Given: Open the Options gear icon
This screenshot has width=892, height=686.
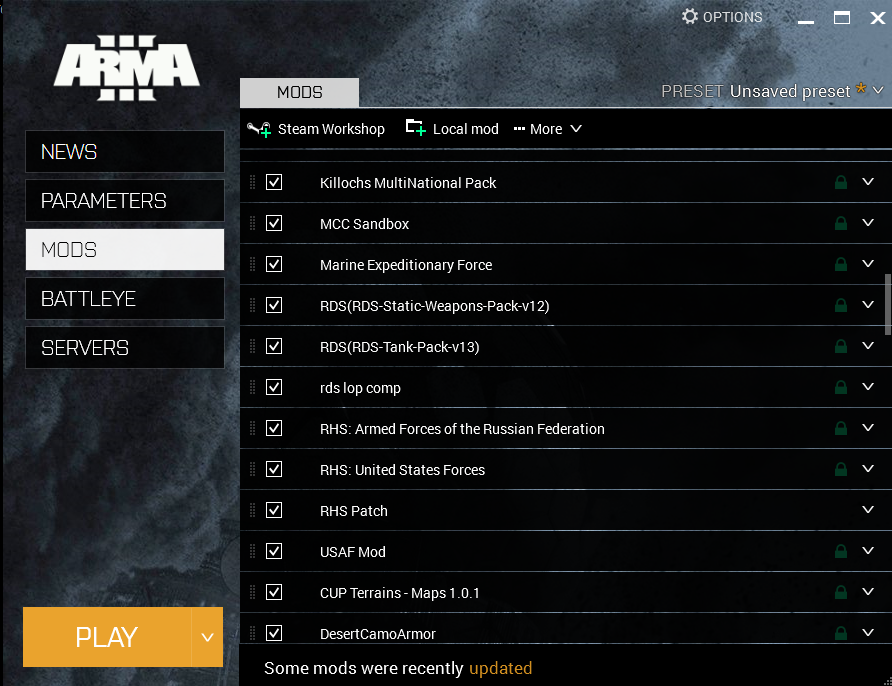Looking at the screenshot, I should 690,17.
